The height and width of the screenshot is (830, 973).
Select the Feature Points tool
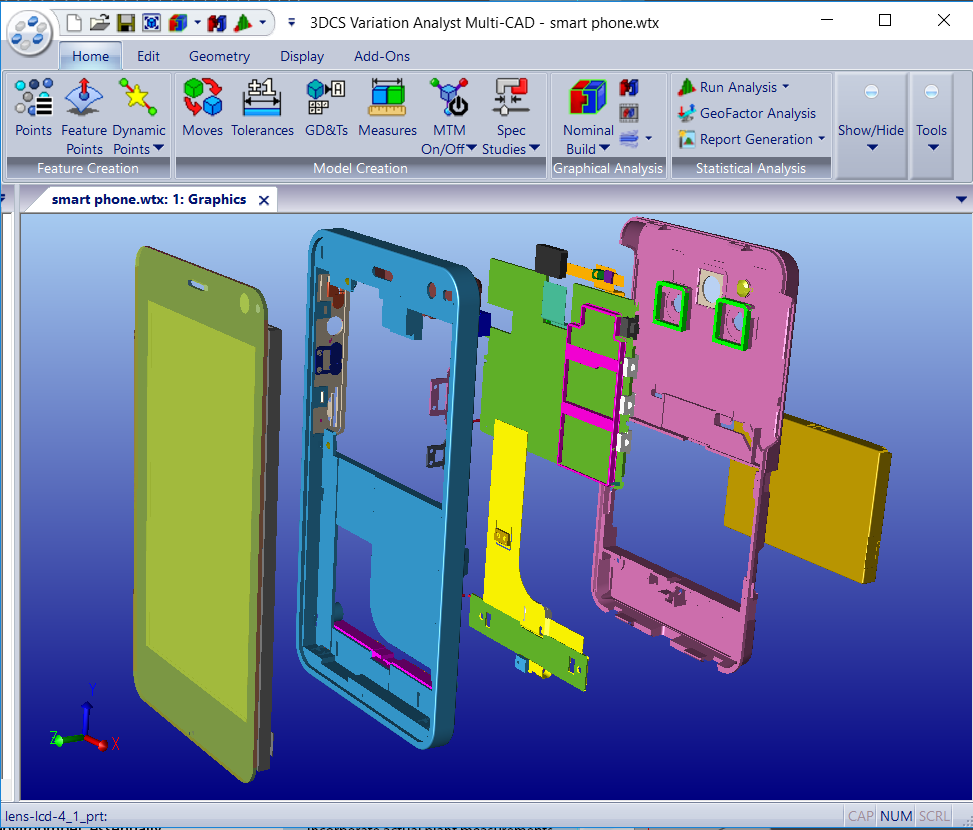point(84,109)
